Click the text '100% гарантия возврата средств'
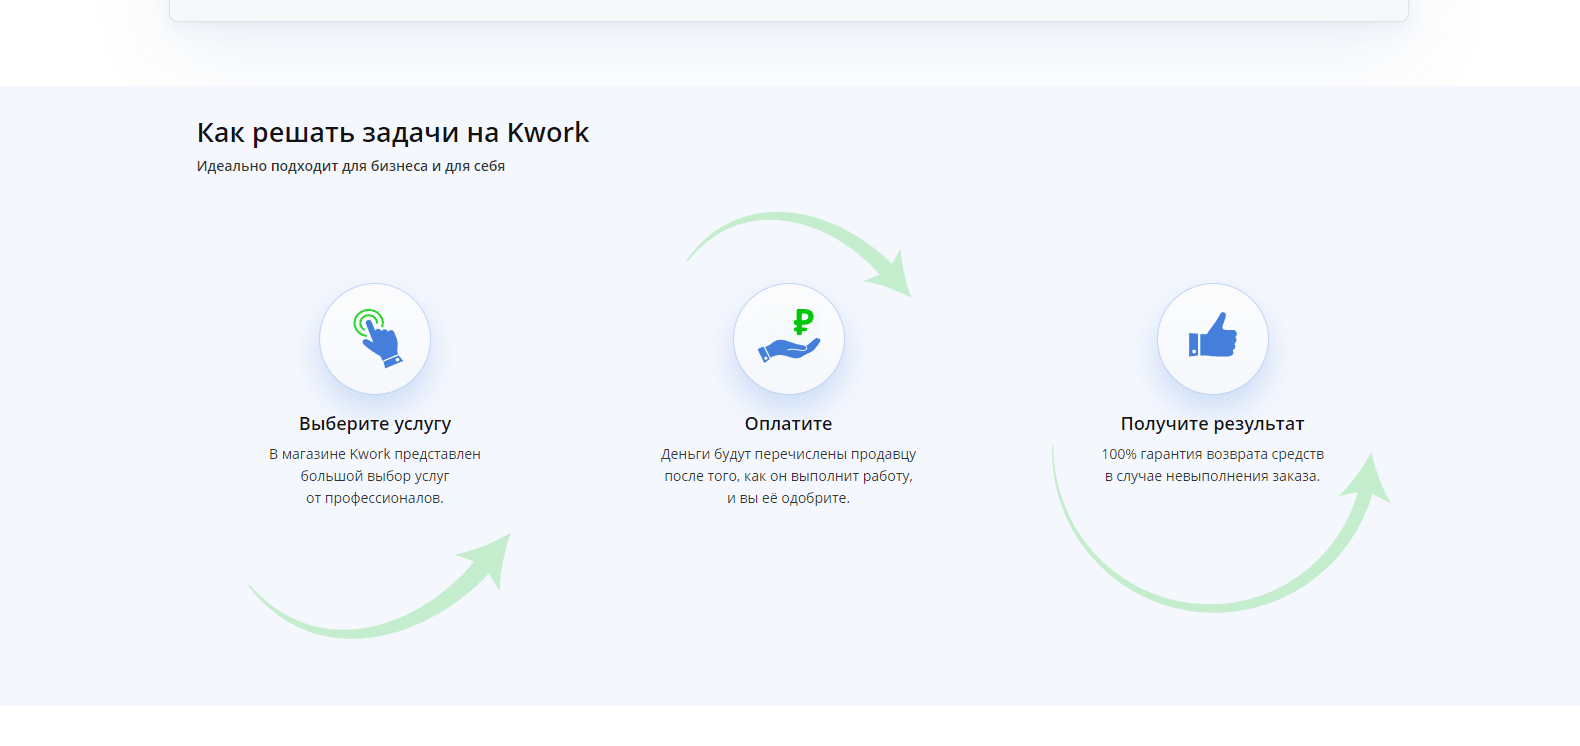Image resolution: width=1580 pixels, height=746 pixels. pos(1213,454)
